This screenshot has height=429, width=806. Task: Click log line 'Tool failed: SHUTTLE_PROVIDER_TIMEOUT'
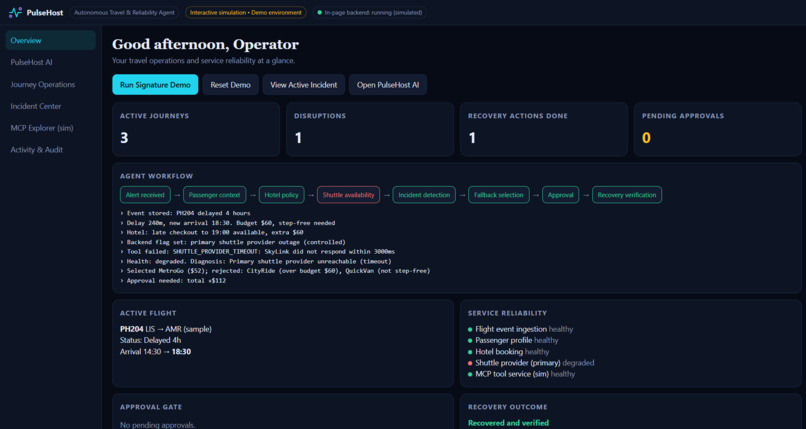coord(258,252)
